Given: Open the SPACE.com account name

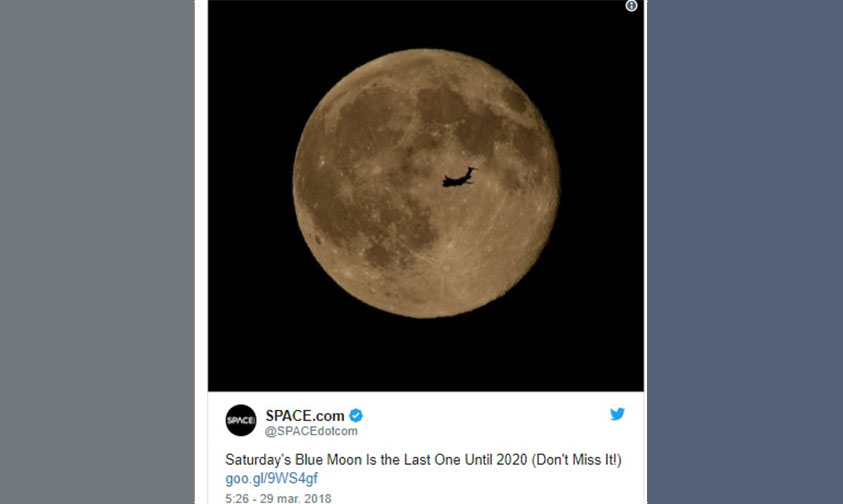Looking at the screenshot, I should click(x=304, y=415).
